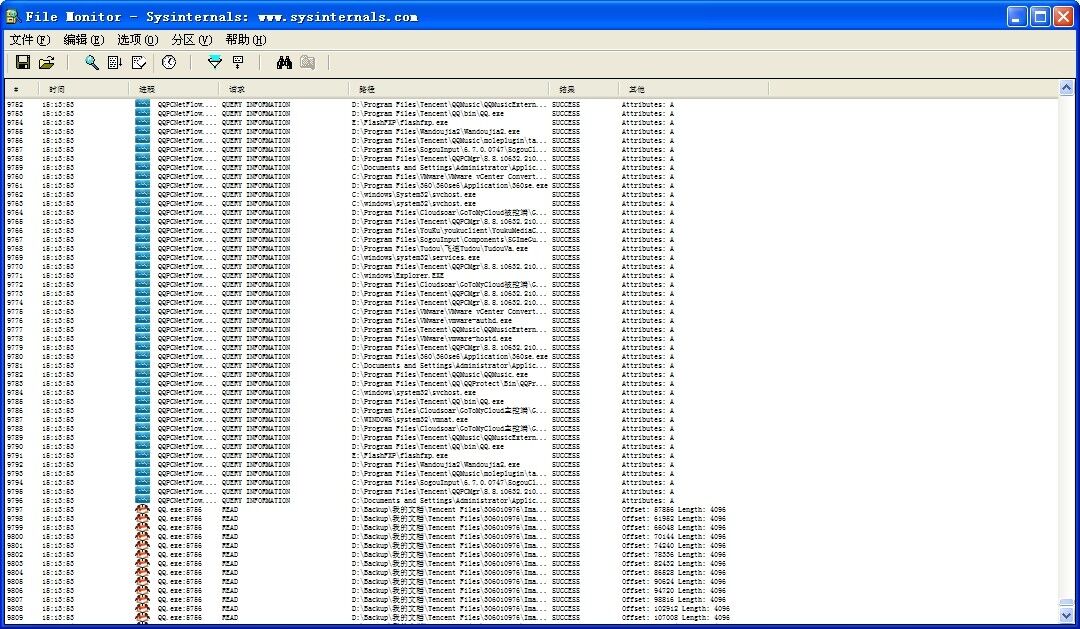Click the 'Offset: 74240 Length: 4096' cell
This screenshot has width=1080, height=629.
[674, 546]
